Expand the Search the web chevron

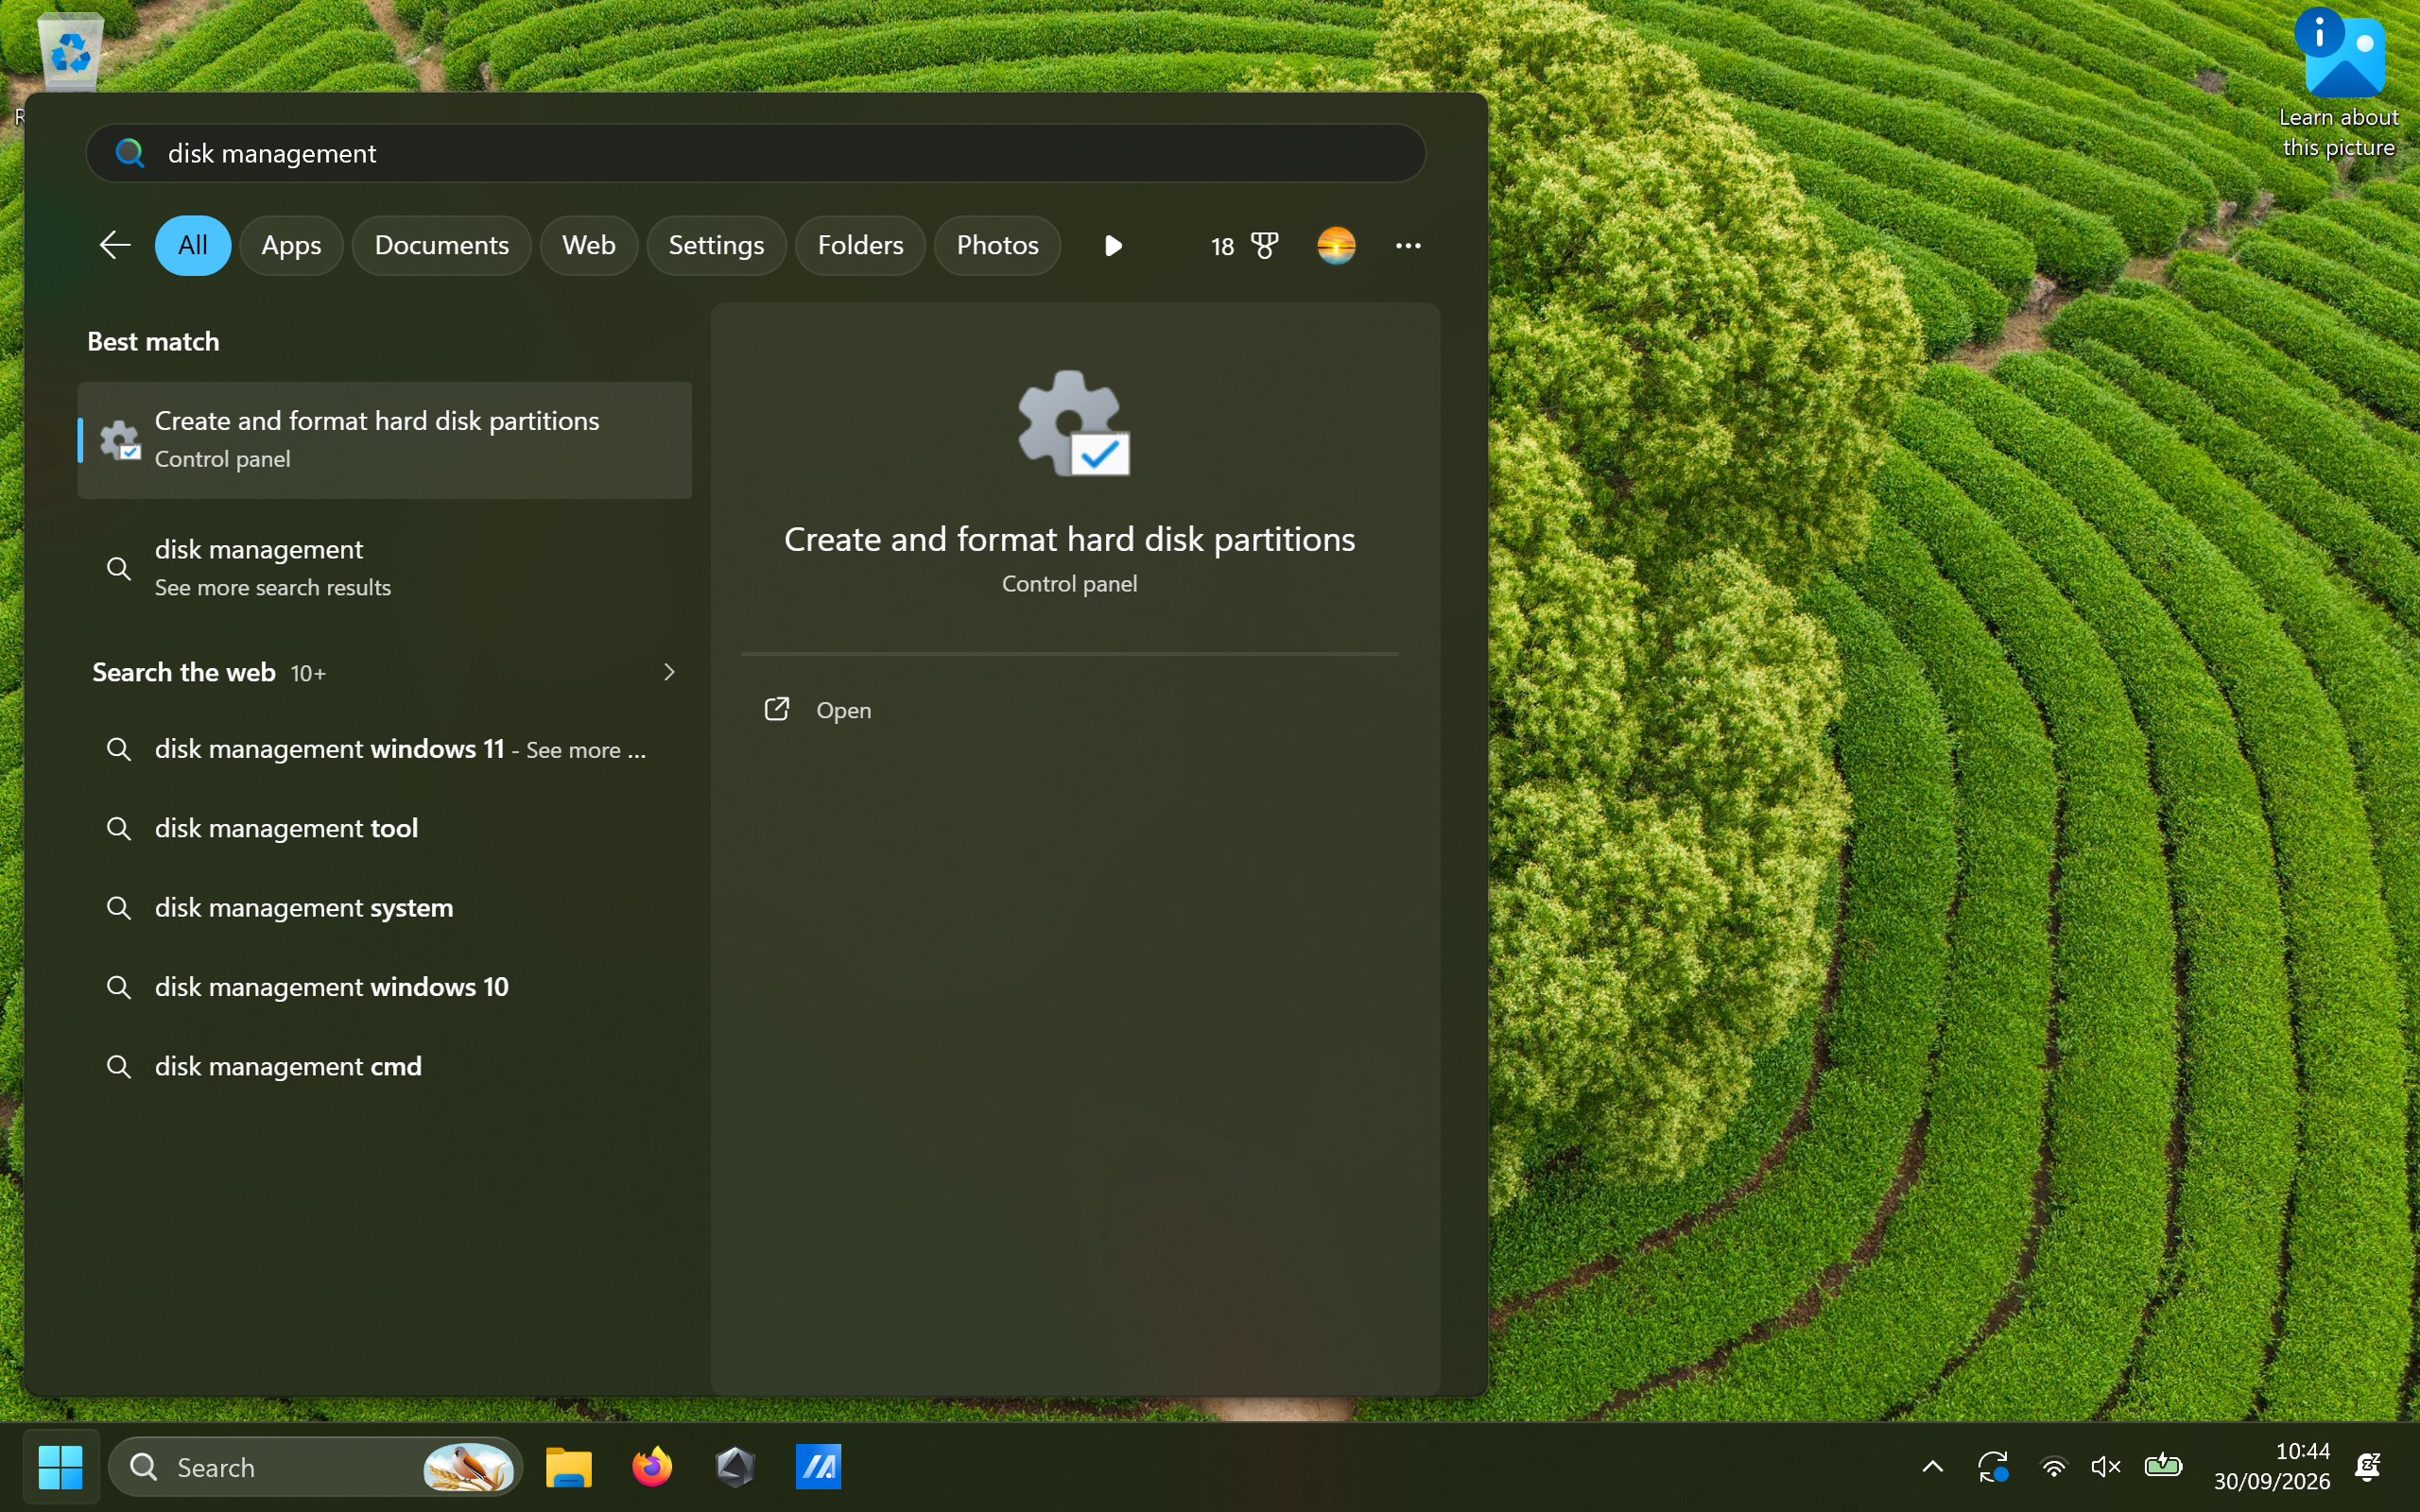pos(669,672)
